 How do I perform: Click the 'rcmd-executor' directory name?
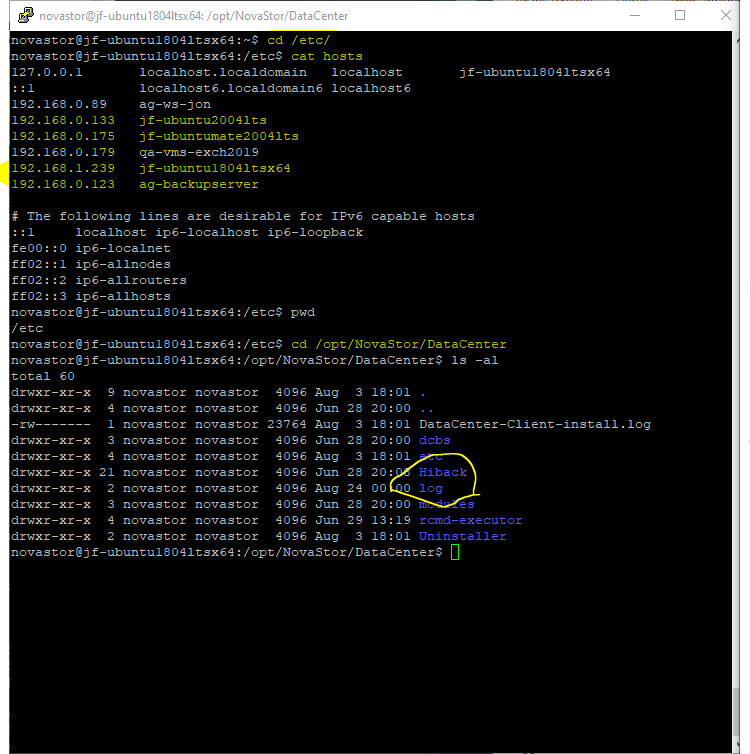pos(471,520)
